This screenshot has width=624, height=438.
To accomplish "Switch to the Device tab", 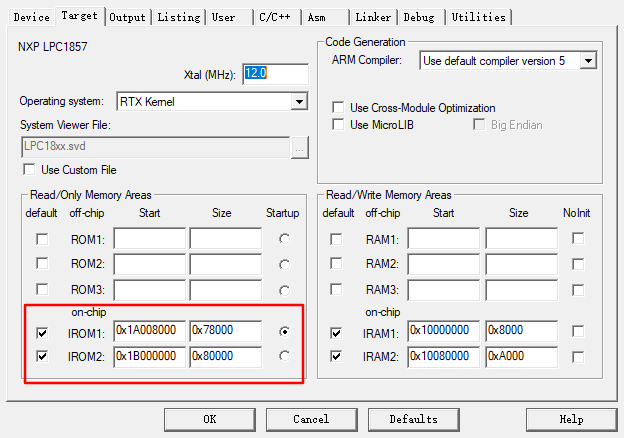I will (x=31, y=17).
